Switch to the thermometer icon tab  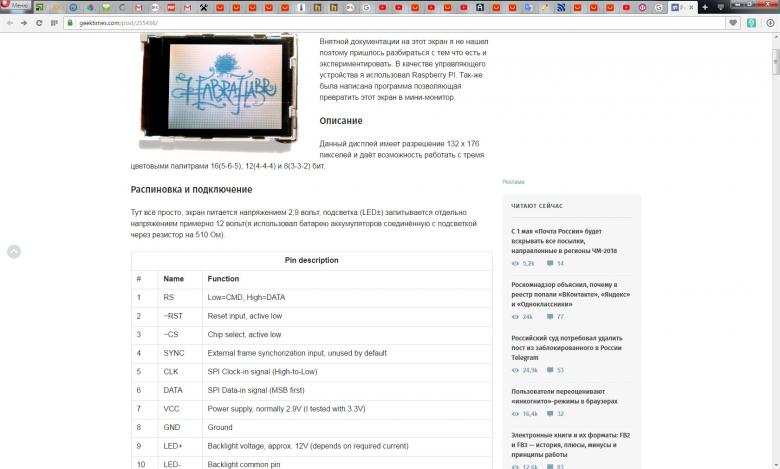tap(301, 7)
